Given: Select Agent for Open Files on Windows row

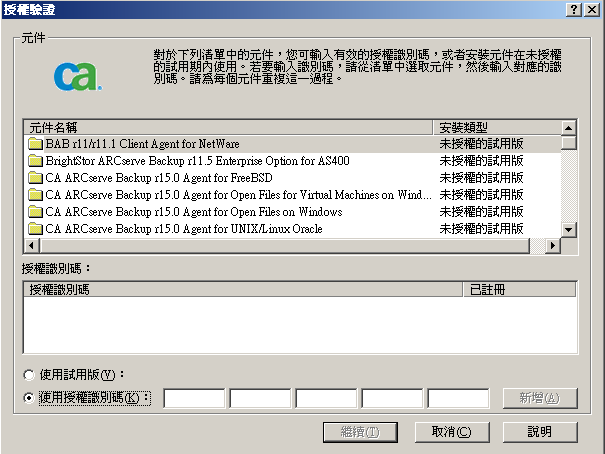Looking at the screenshot, I should (x=292, y=212).
